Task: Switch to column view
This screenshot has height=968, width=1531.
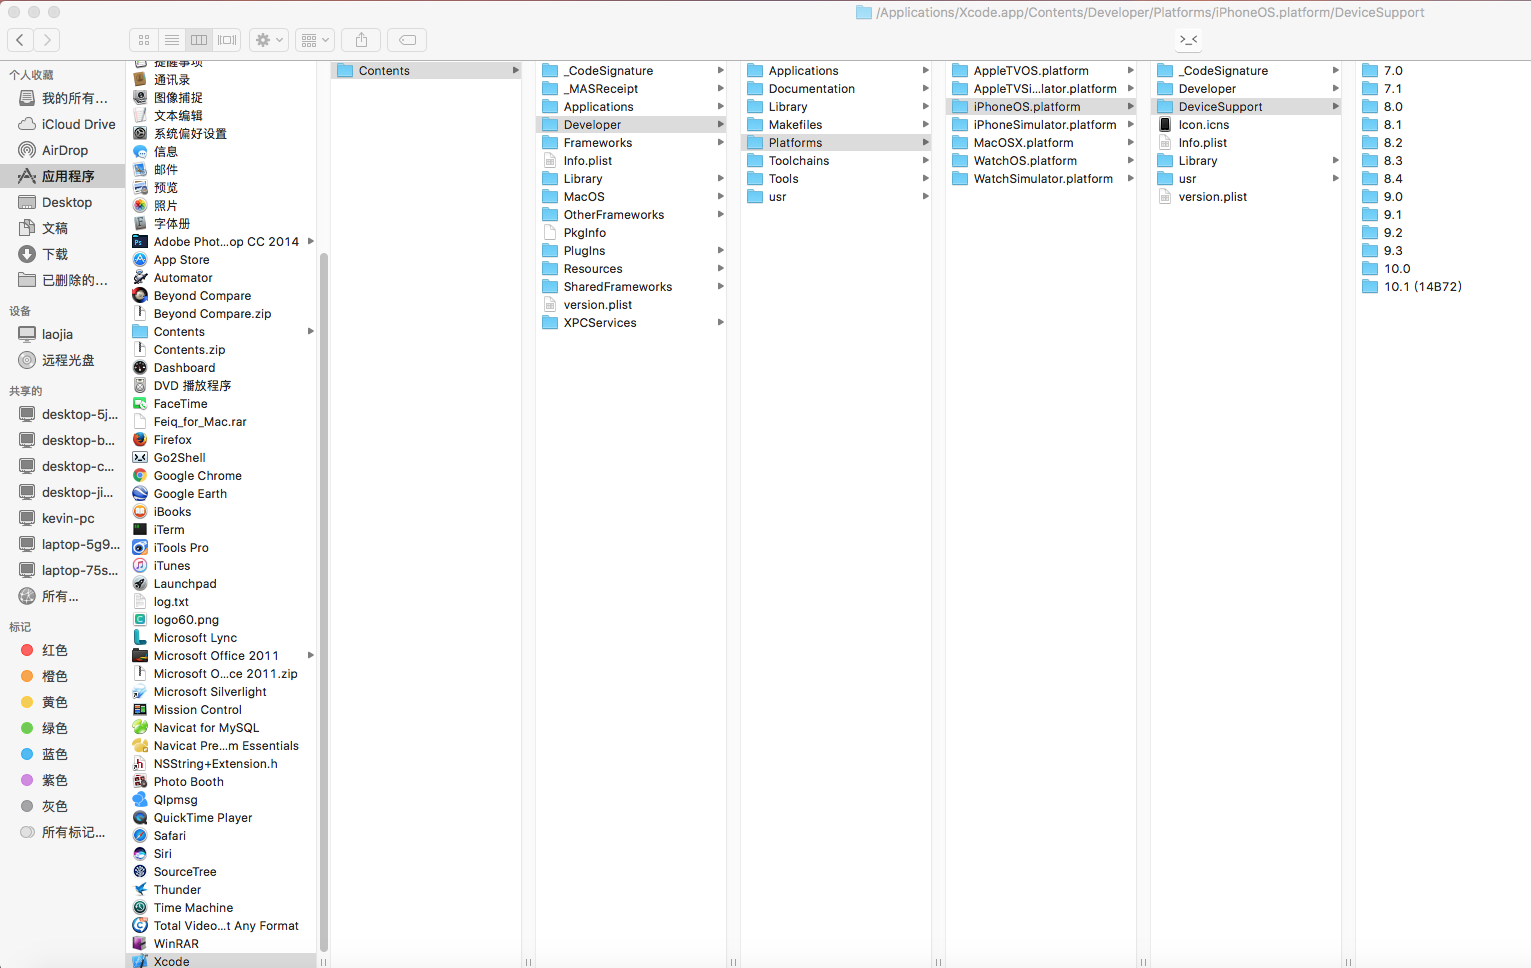Action: pos(199,40)
